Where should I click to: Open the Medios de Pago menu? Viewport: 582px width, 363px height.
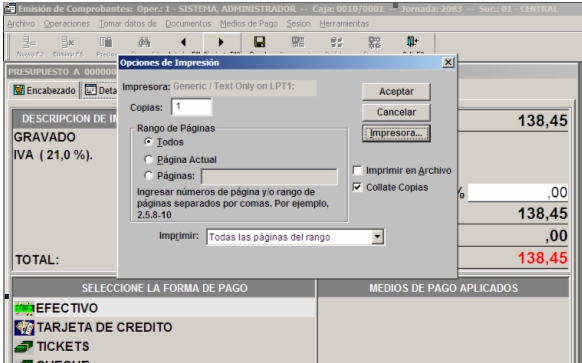[249, 24]
